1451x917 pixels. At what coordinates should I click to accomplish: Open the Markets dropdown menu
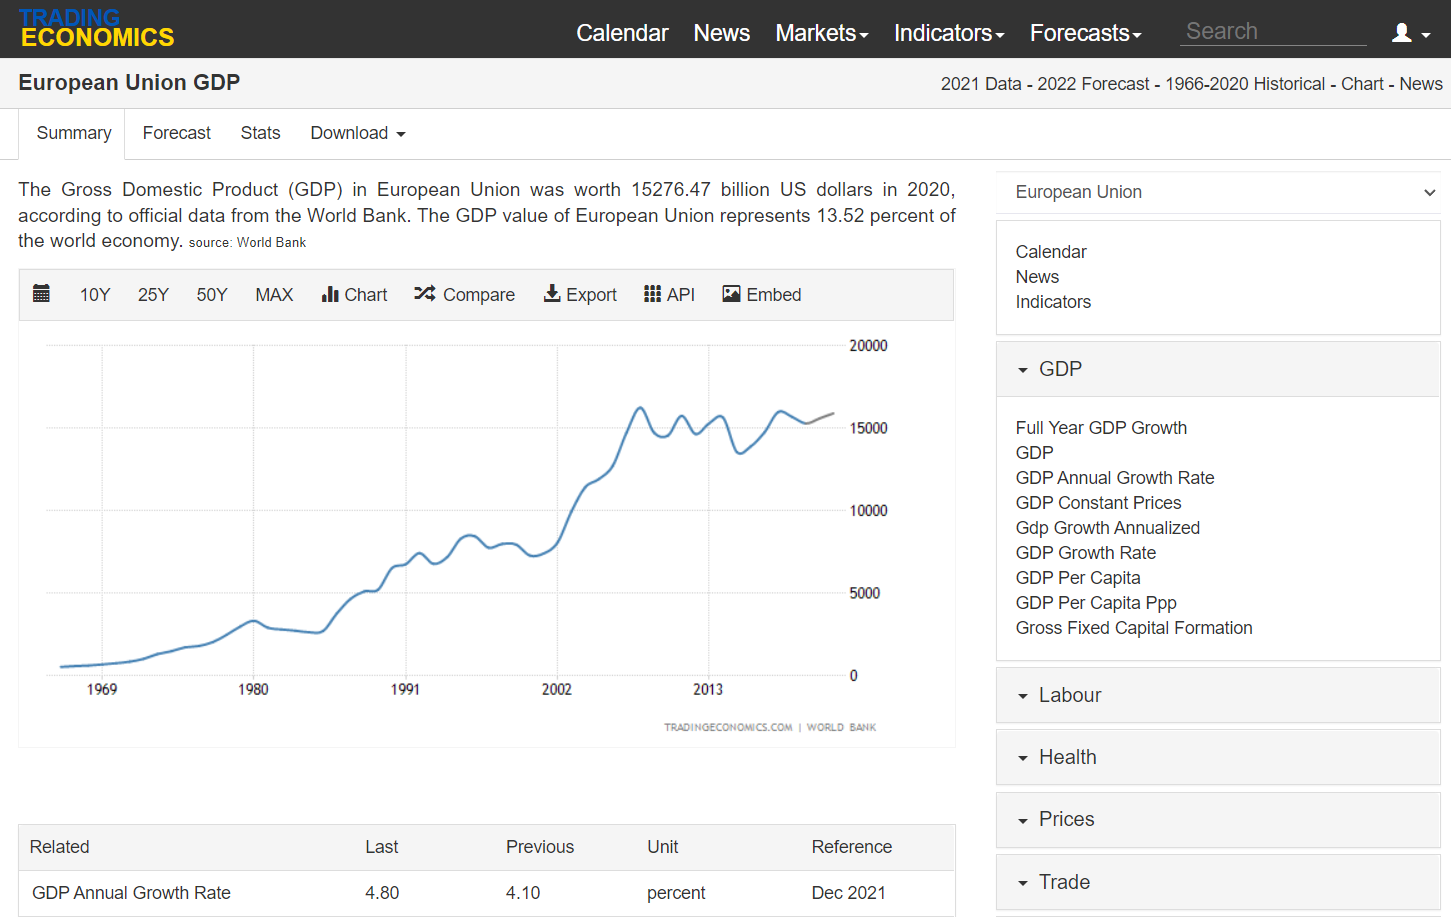tap(821, 33)
